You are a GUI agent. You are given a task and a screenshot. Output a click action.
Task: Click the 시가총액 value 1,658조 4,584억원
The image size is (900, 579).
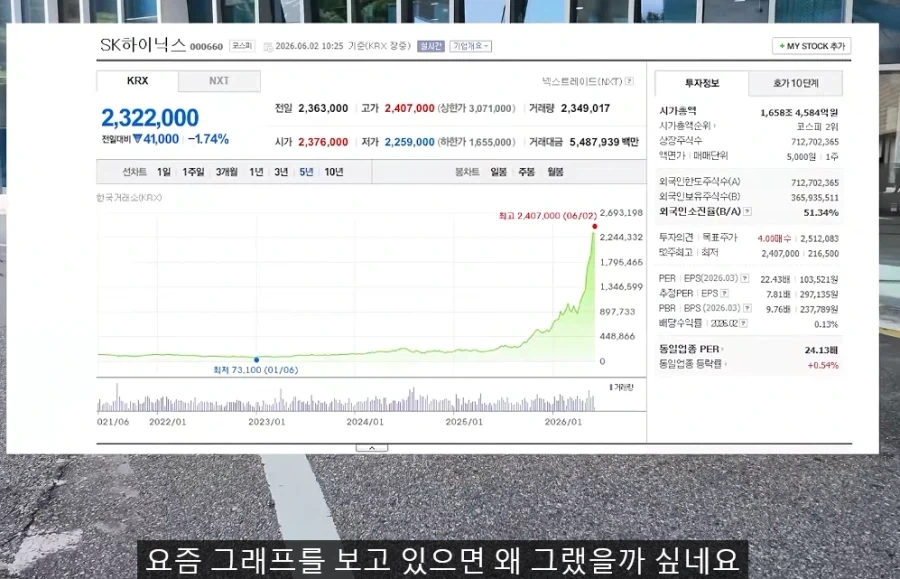click(799, 112)
